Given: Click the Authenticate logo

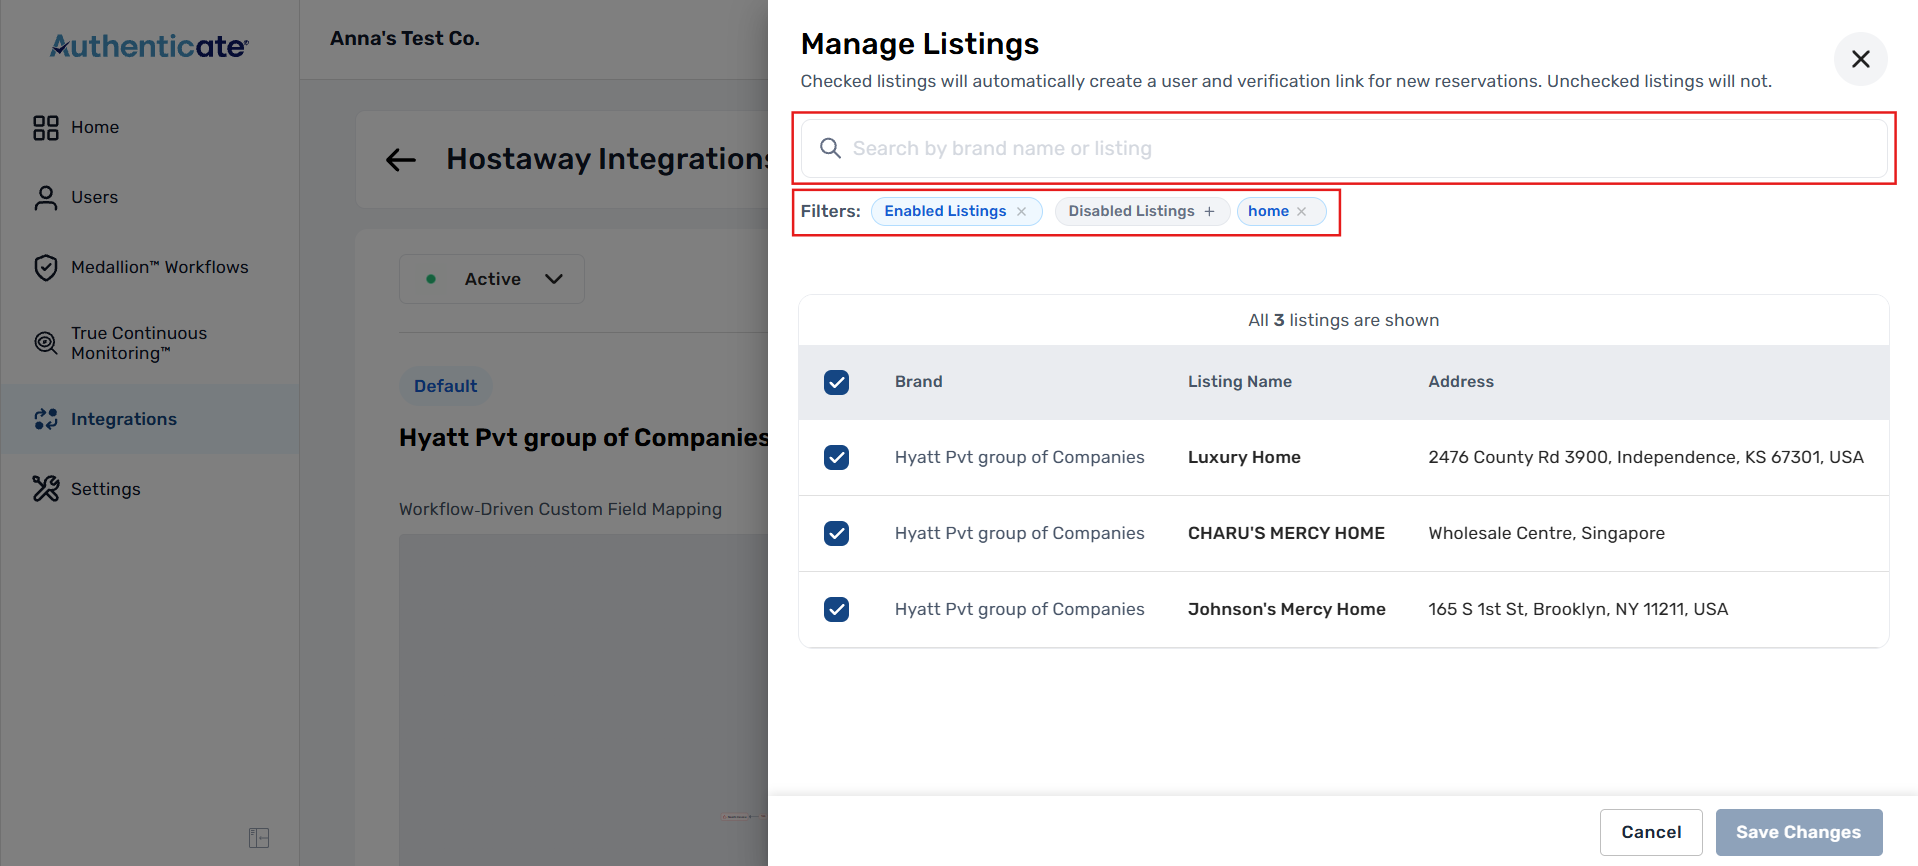Looking at the screenshot, I should coord(149,46).
